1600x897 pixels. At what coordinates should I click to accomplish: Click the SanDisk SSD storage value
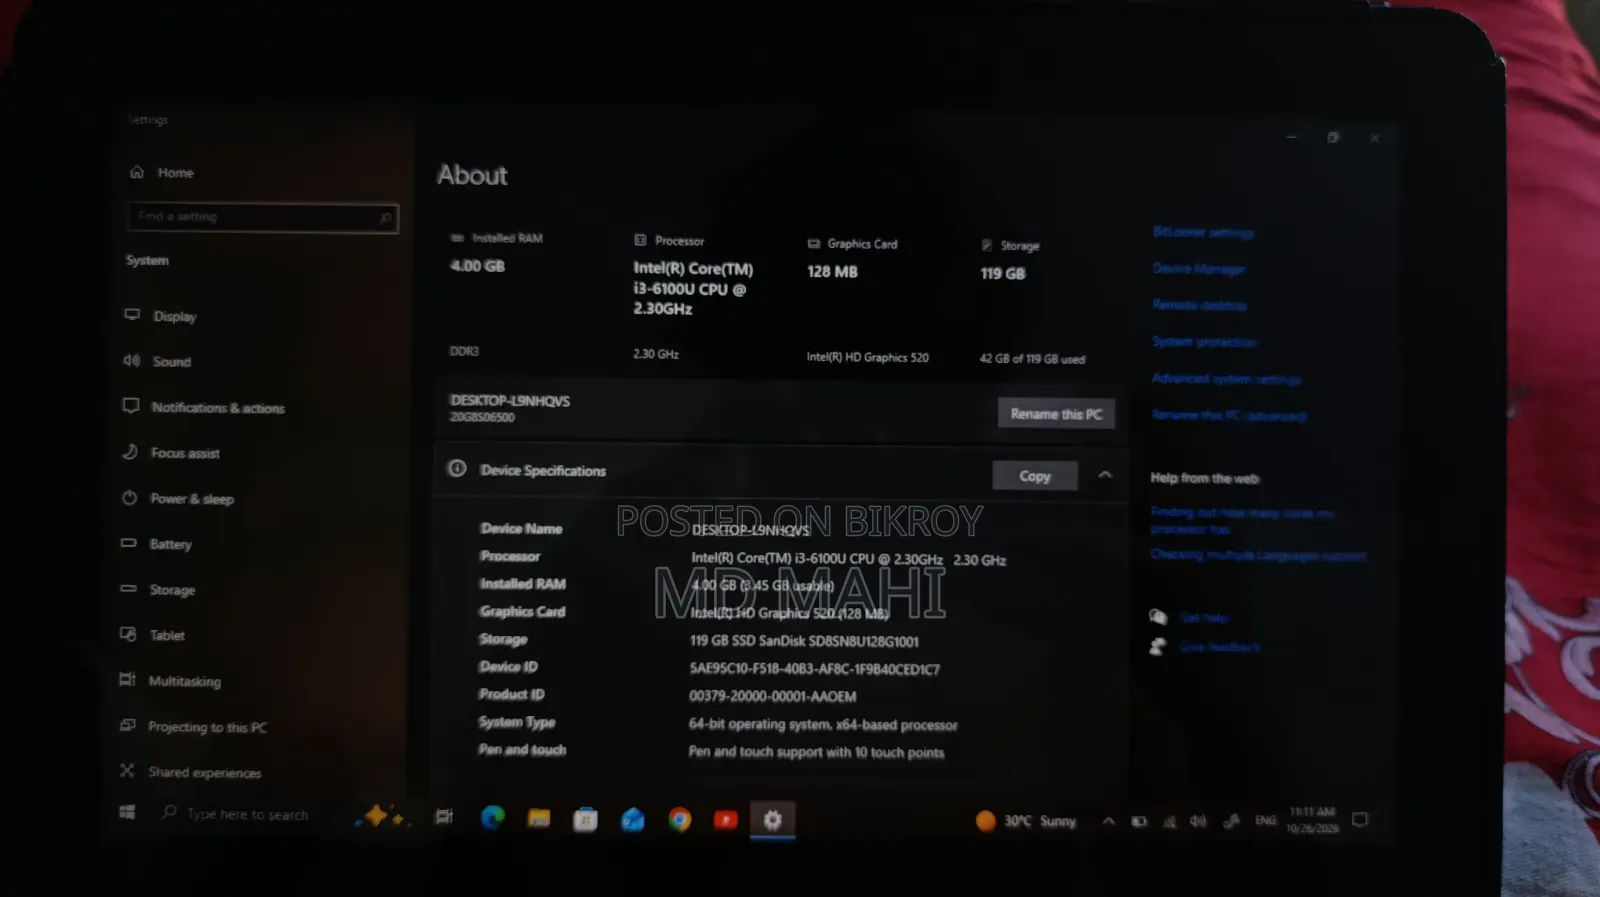point(804,641)
